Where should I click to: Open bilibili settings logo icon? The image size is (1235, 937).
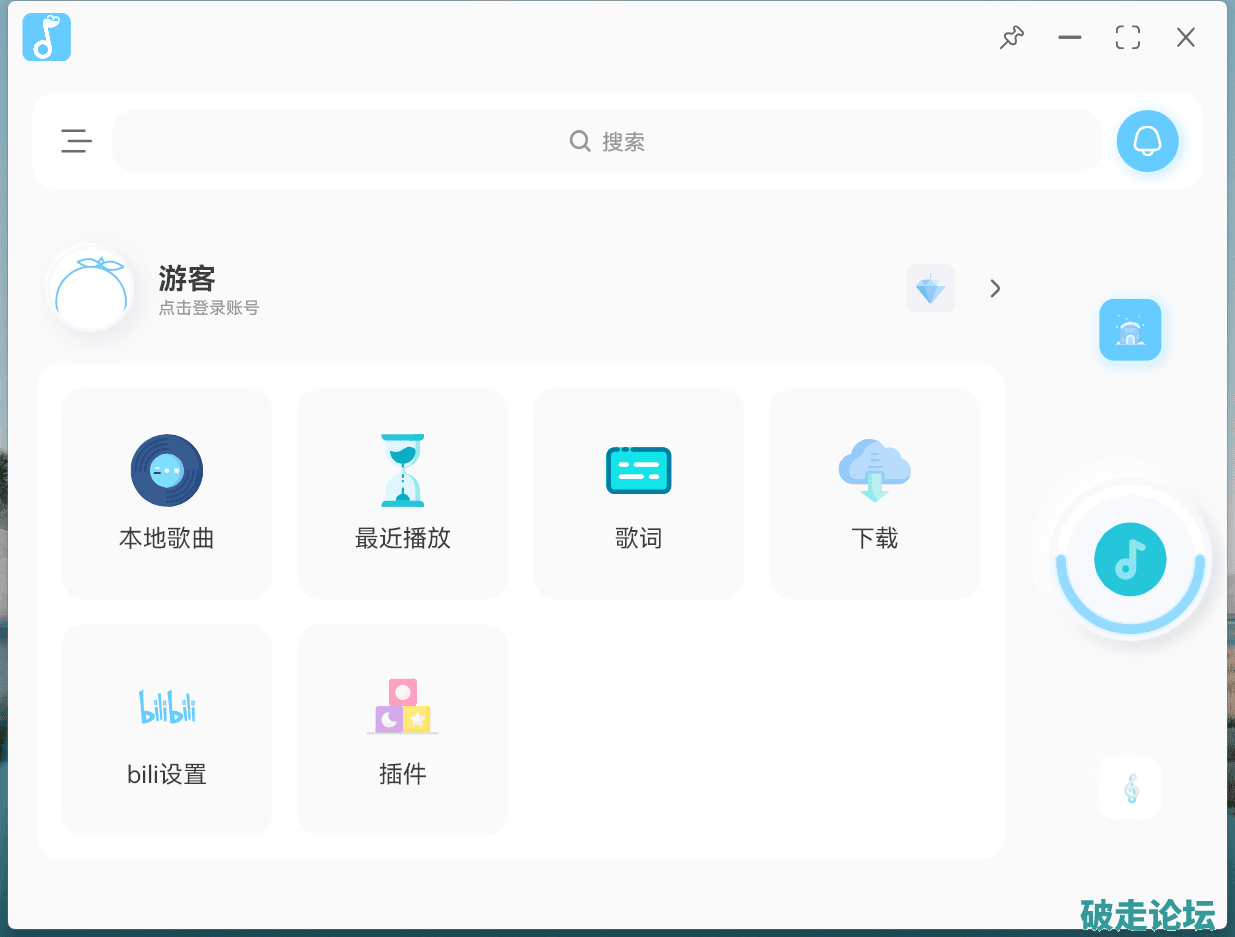tap(167, 706)
